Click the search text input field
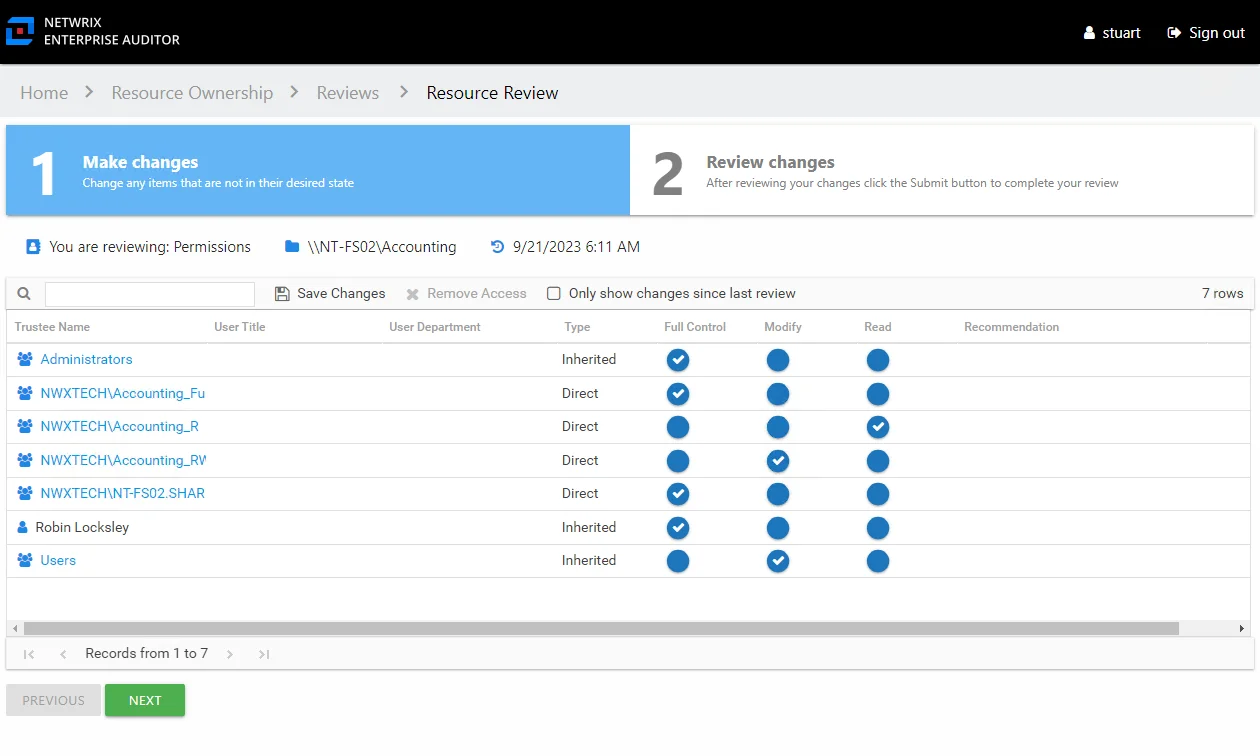1260x756 pixels. 150,294
